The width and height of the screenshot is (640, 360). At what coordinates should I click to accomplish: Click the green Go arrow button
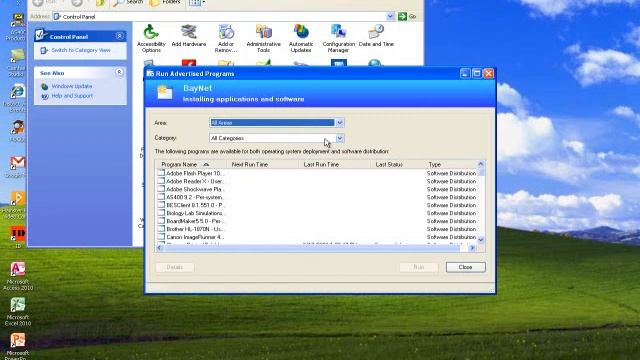point(402,16)
